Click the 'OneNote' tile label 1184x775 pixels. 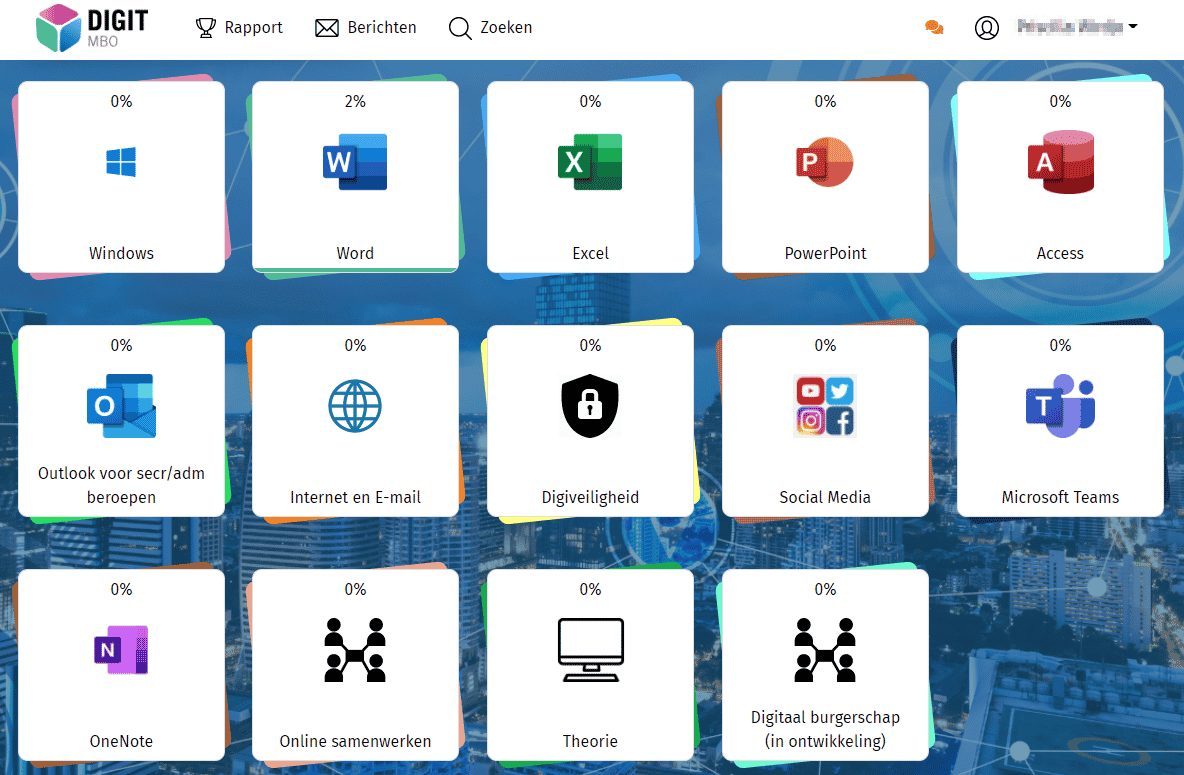pyautogui.click(x=121, y=741)
